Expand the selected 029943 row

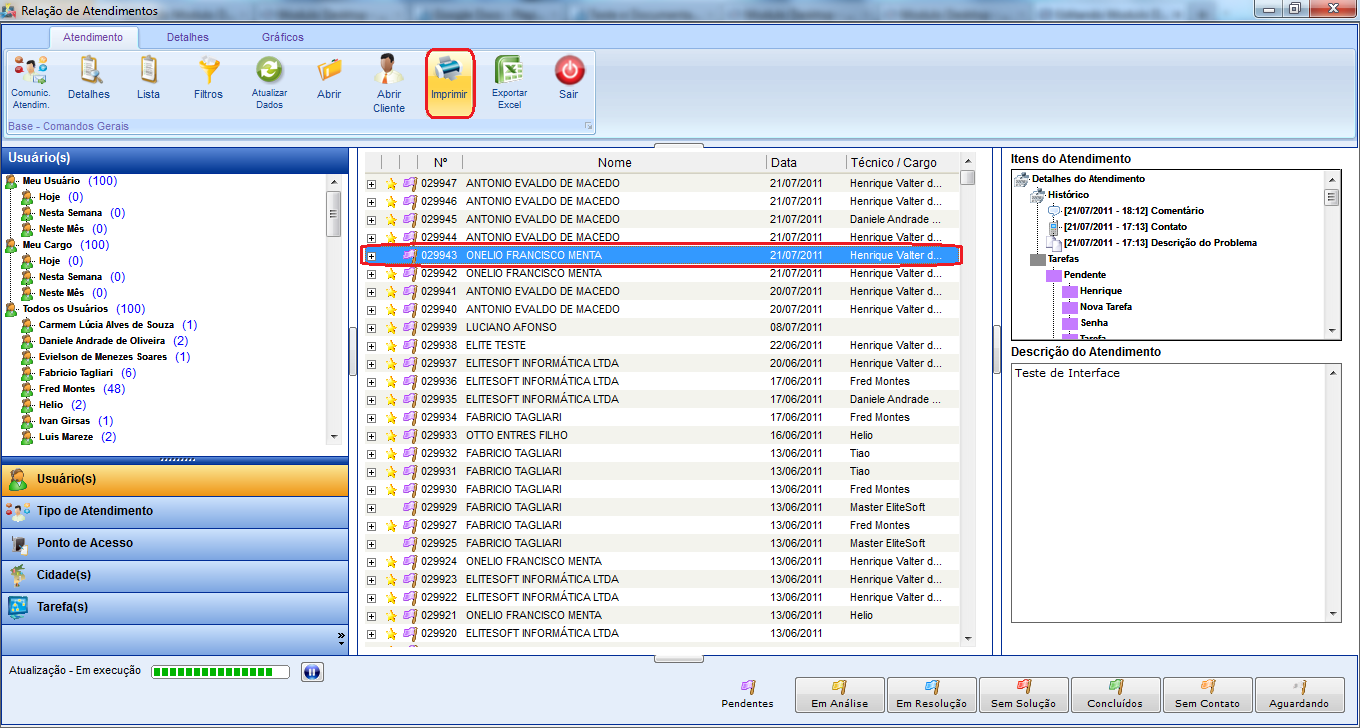[x=371, y=256]
